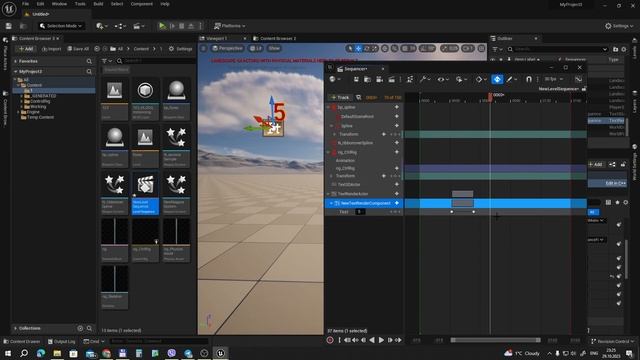Screen dimensions: 640x360
Task: Open the Tools menu
Action: 80,4
